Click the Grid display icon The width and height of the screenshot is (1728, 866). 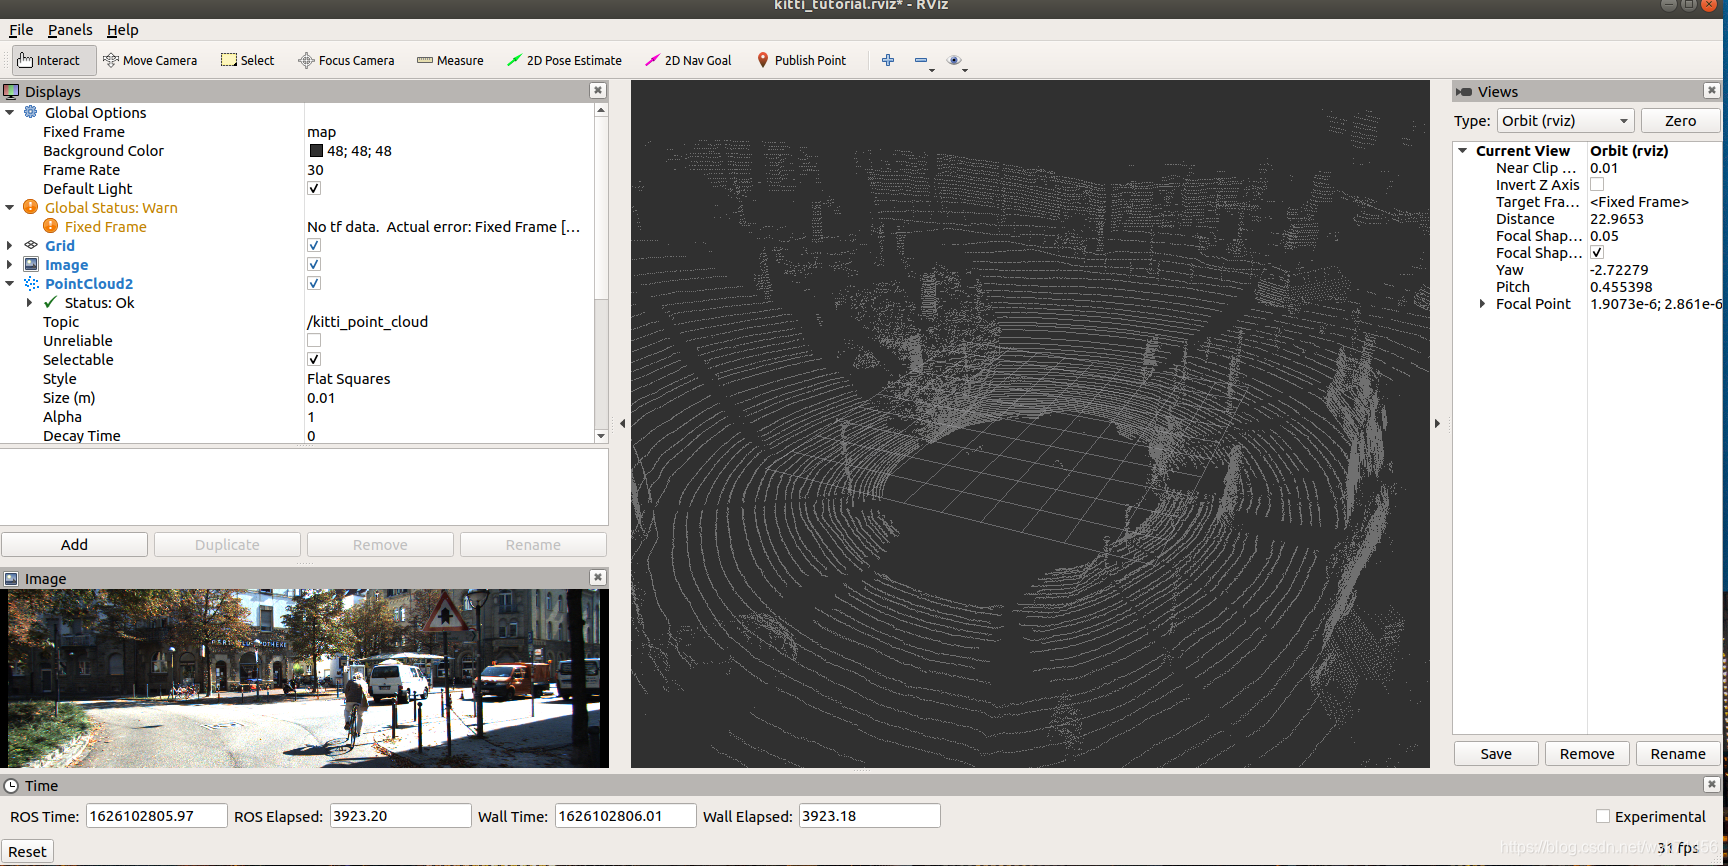pos(31,245)
